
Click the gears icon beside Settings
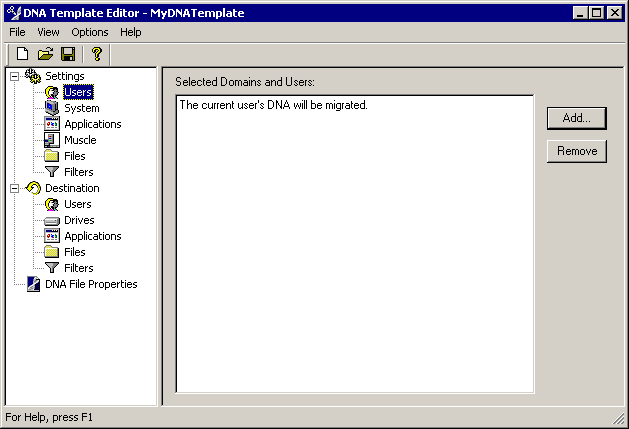tap(33, 75)
